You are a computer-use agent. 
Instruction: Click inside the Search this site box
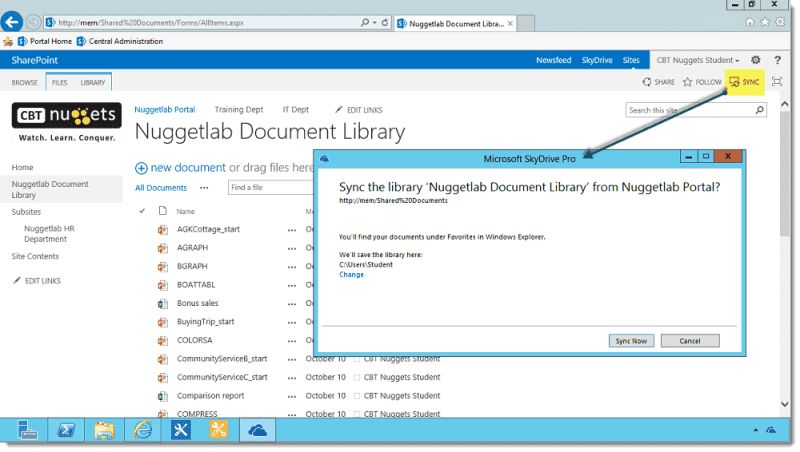(x=690, y=110)
